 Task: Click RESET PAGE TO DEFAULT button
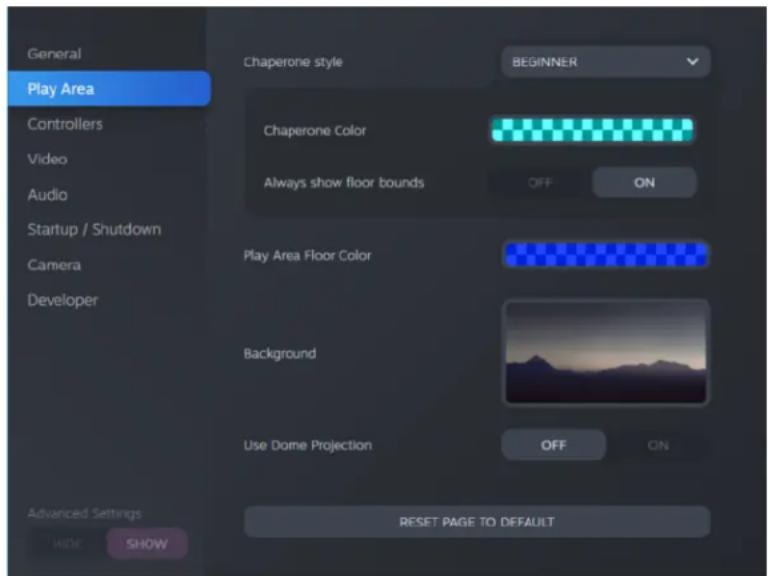click(x=477, y=522)
